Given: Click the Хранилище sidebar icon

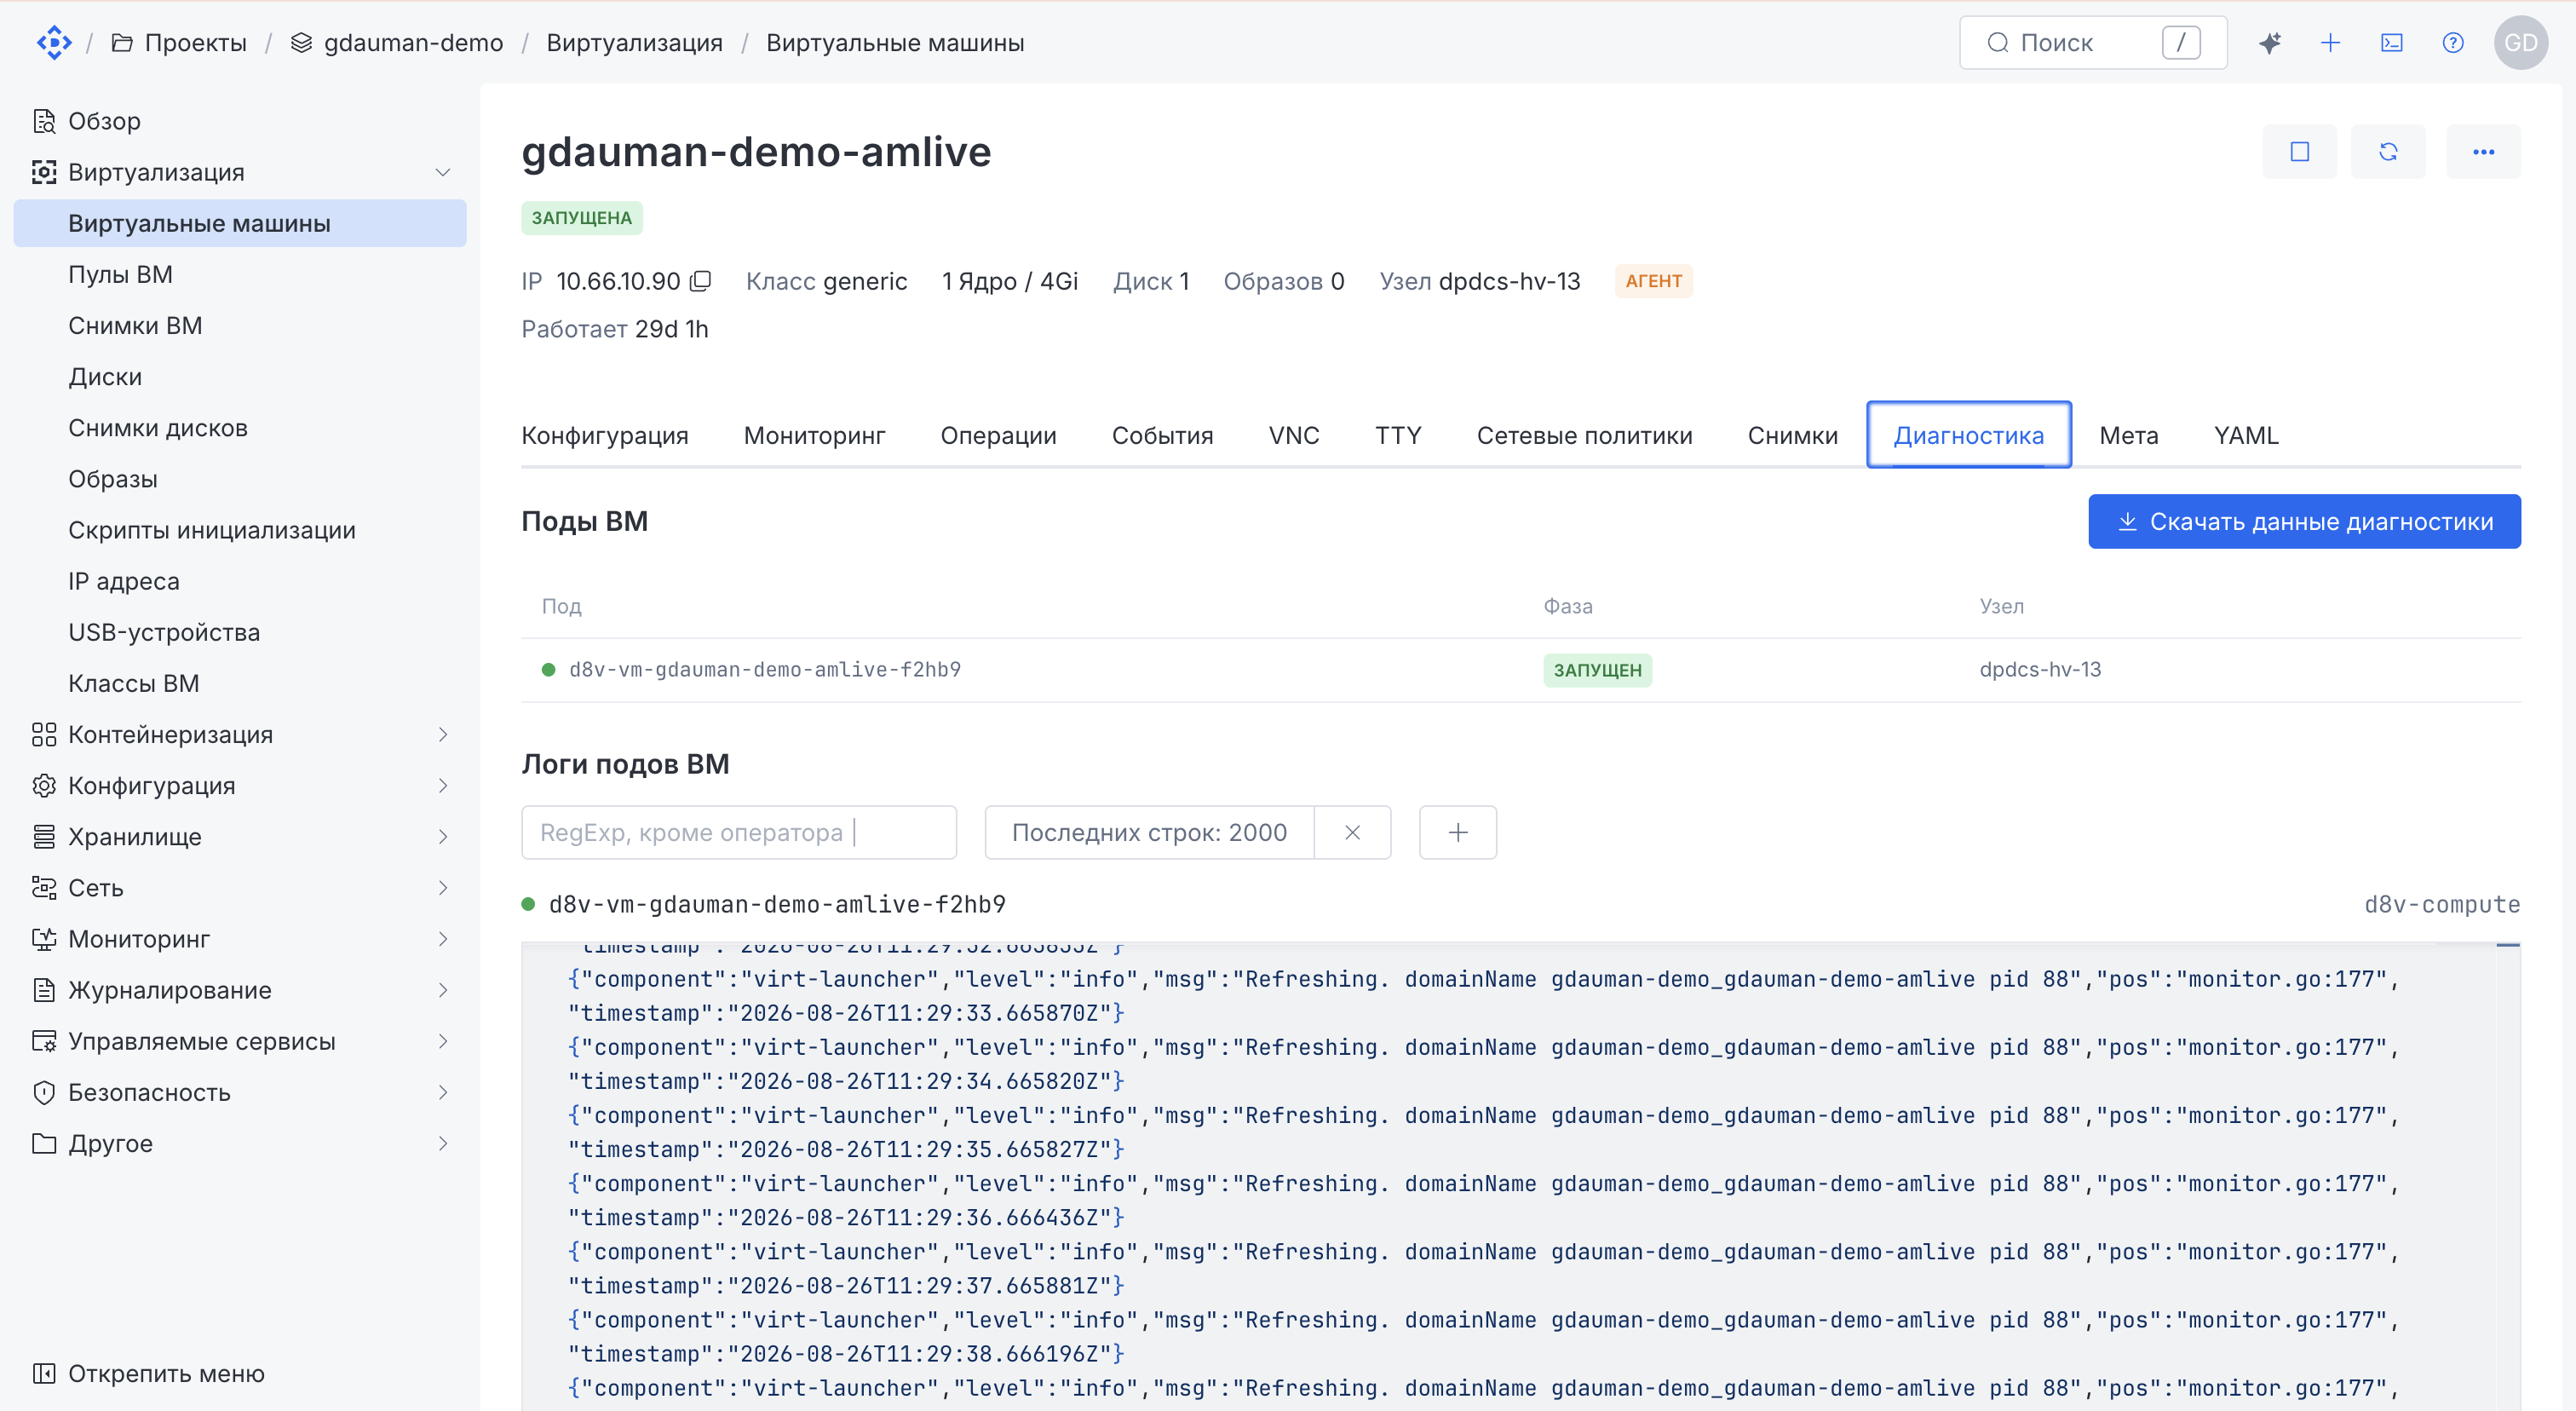Looking at the screenshot, I should [43, 836].
